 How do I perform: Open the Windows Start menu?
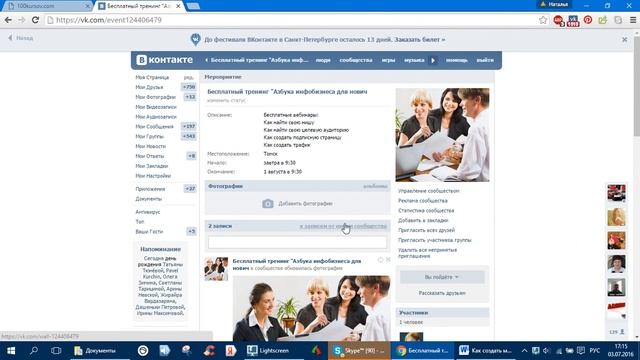pos(11,351)
